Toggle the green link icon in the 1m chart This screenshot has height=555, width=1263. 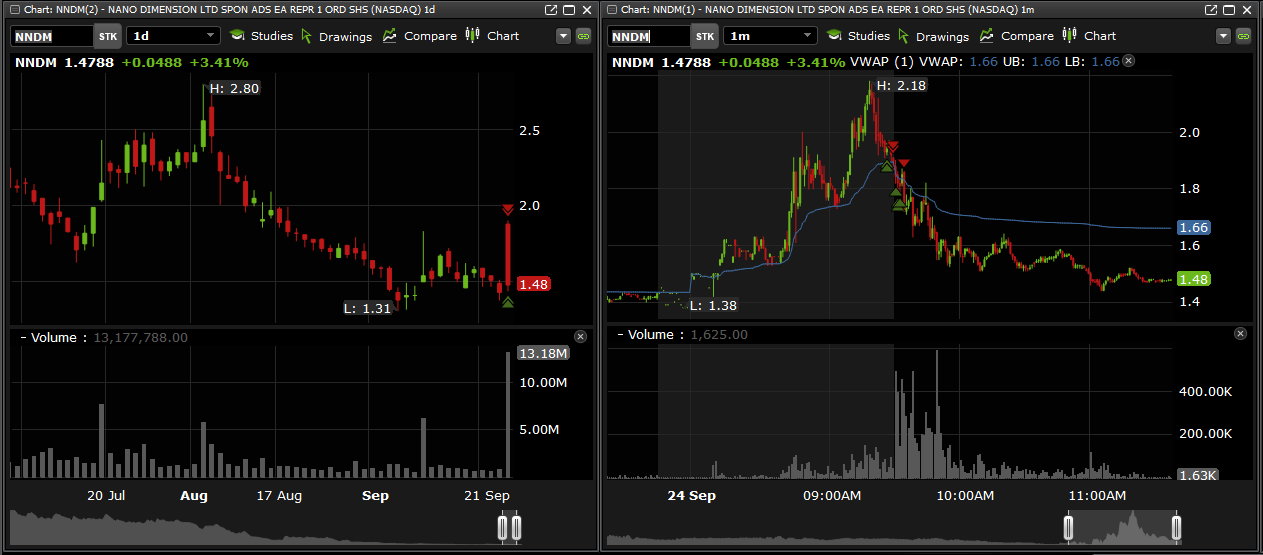[1244, 36]
